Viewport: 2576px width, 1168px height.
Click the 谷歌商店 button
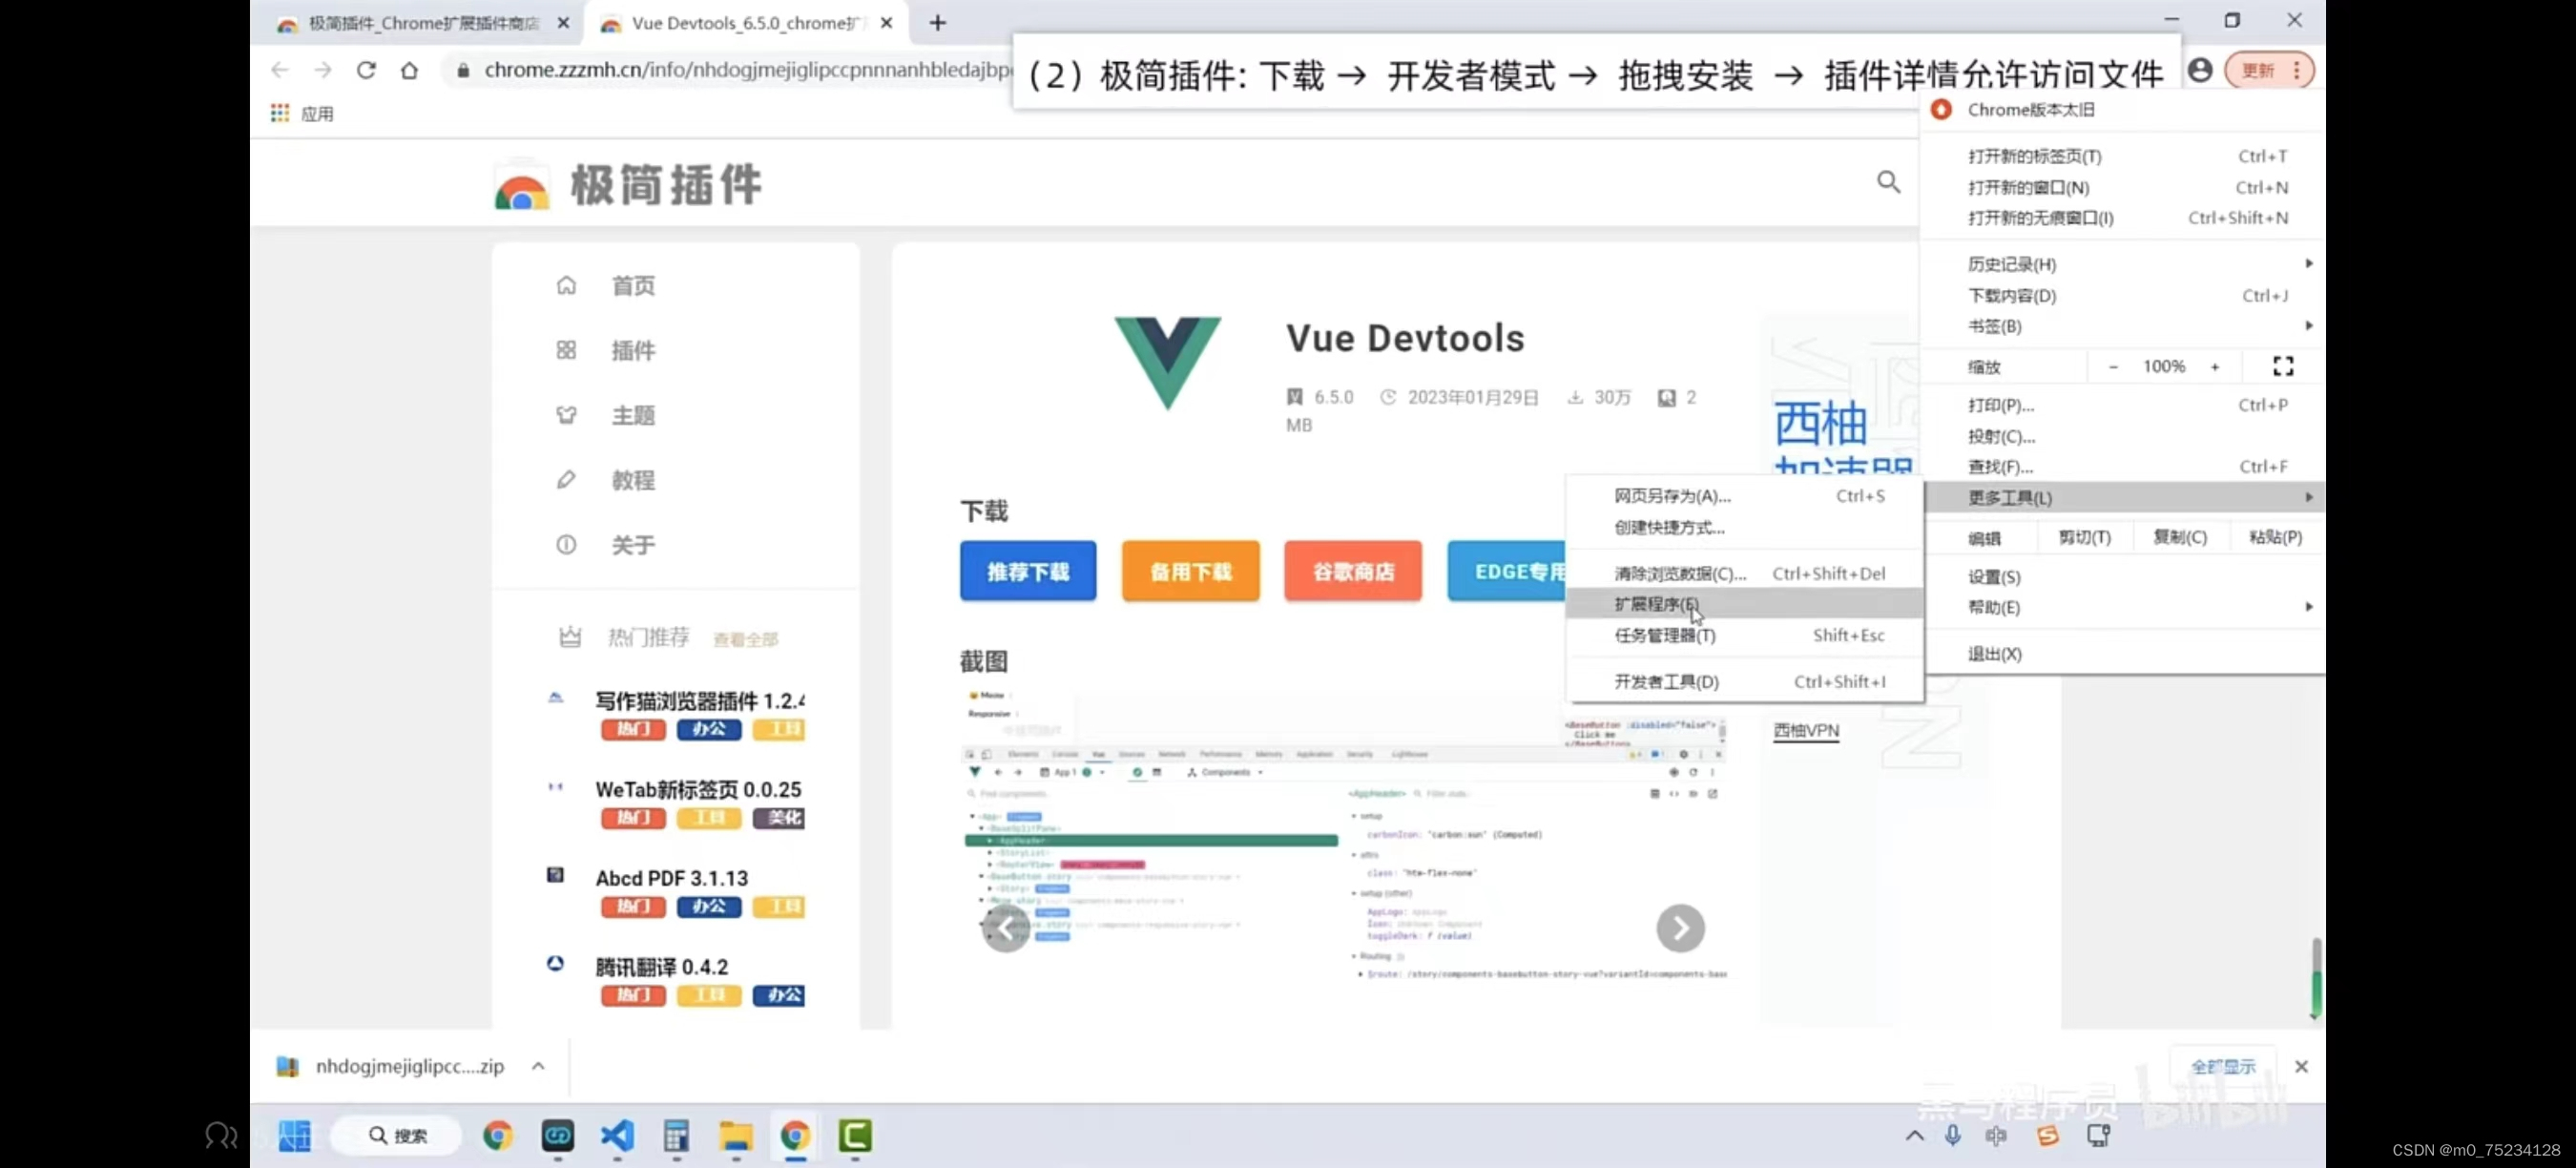coord(1352,571)
